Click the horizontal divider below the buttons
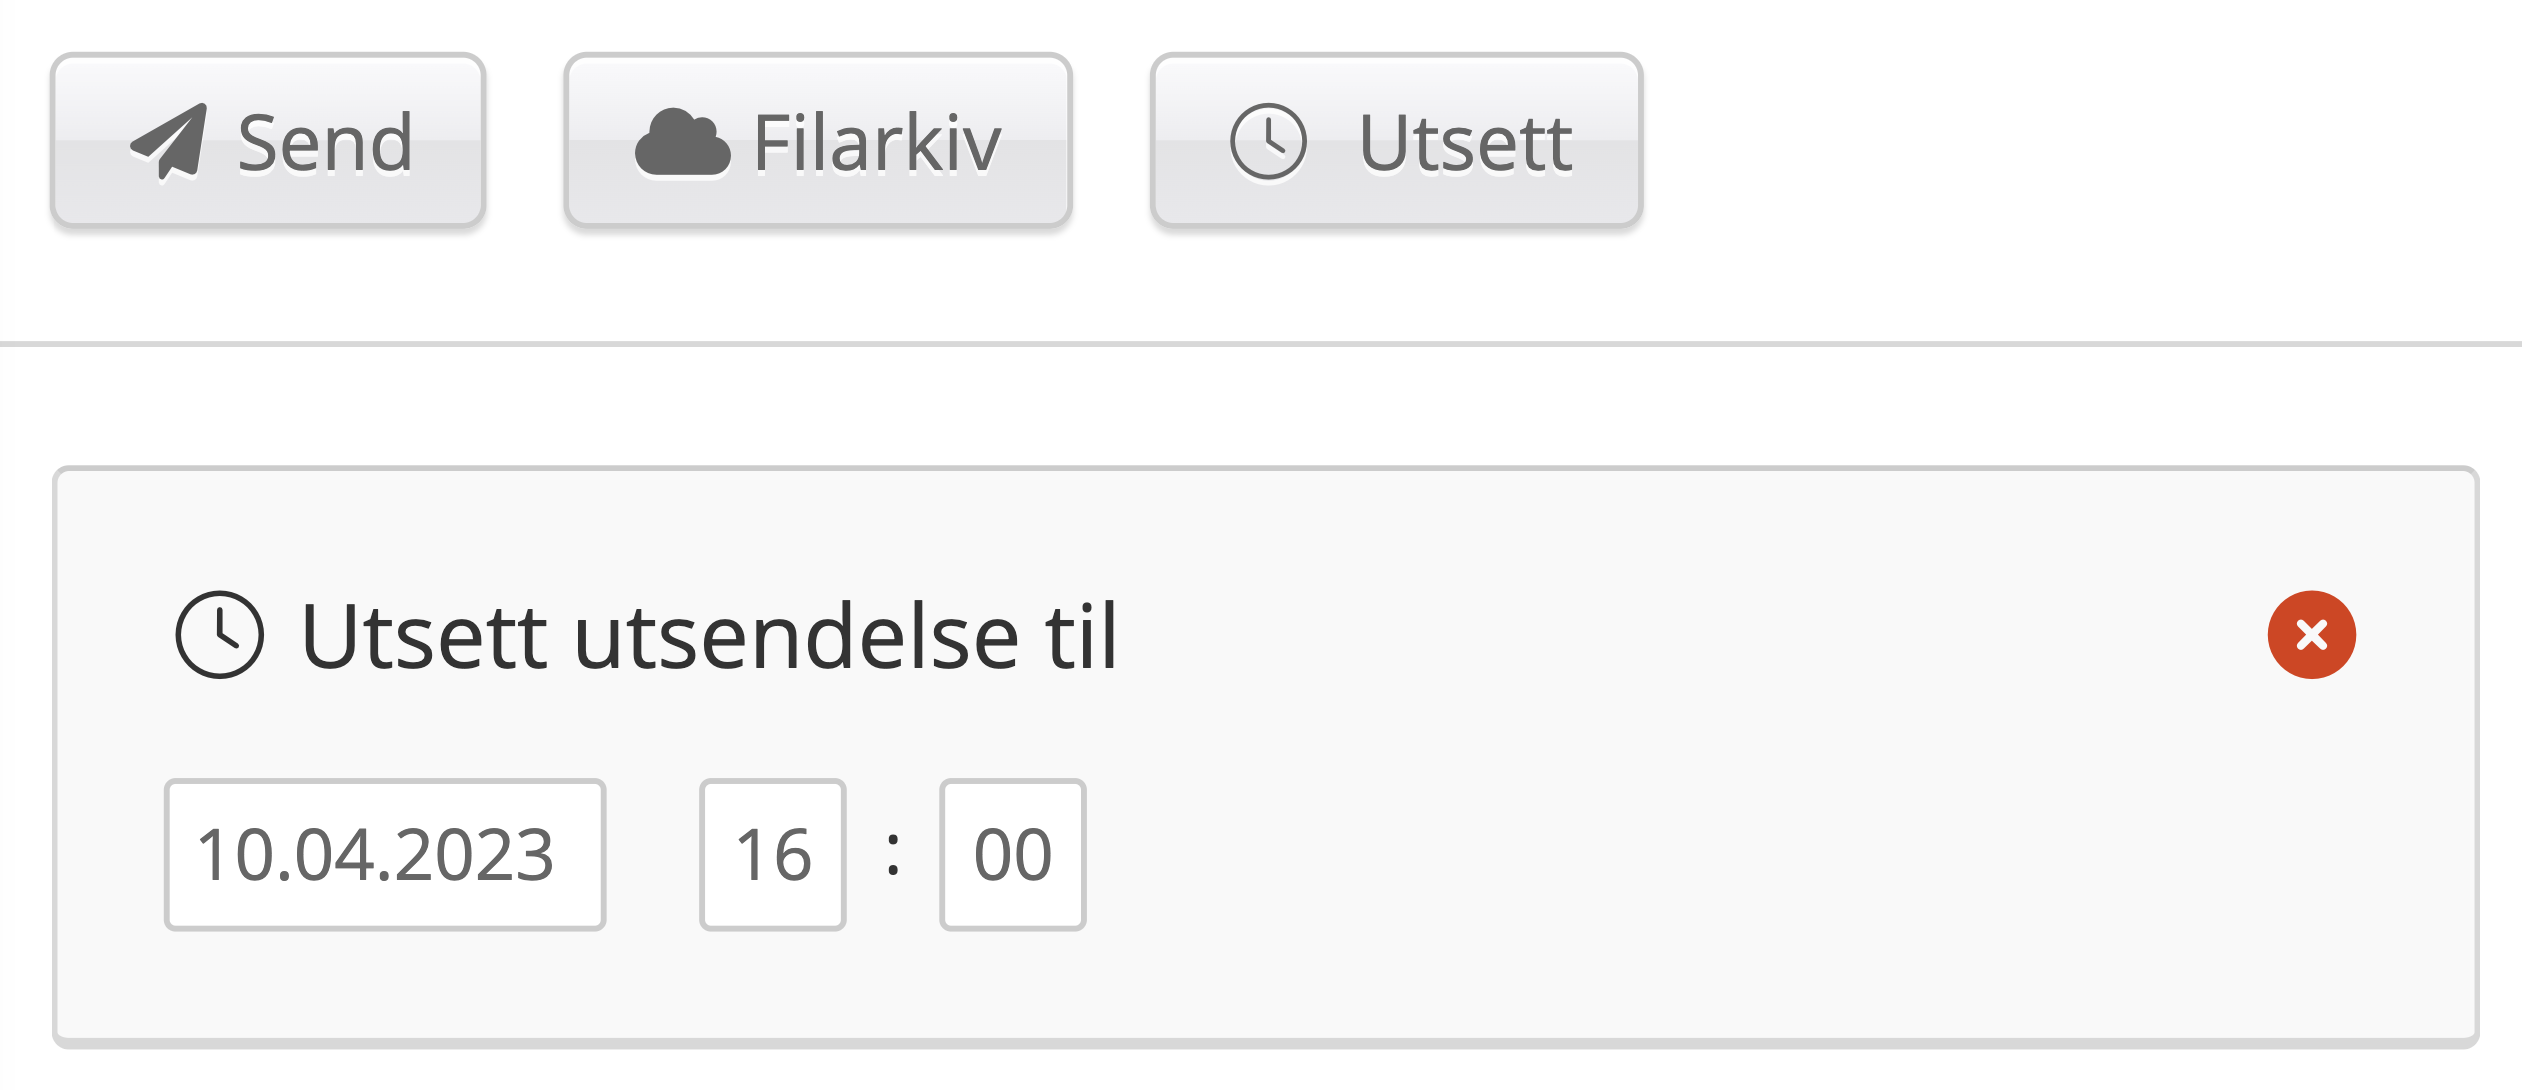The image size is (2522, 1090). tap(1260, 344)
